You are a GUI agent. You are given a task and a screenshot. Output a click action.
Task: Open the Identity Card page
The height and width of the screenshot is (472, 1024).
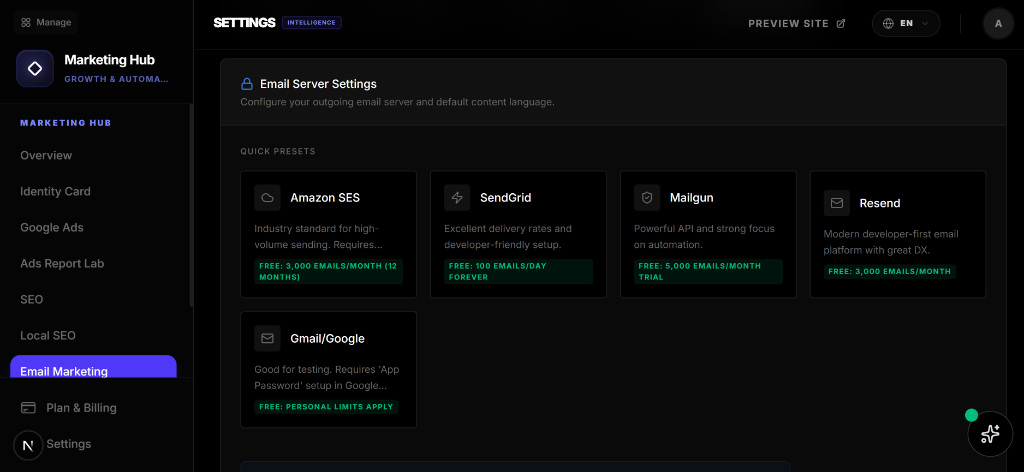pos(55,192)
